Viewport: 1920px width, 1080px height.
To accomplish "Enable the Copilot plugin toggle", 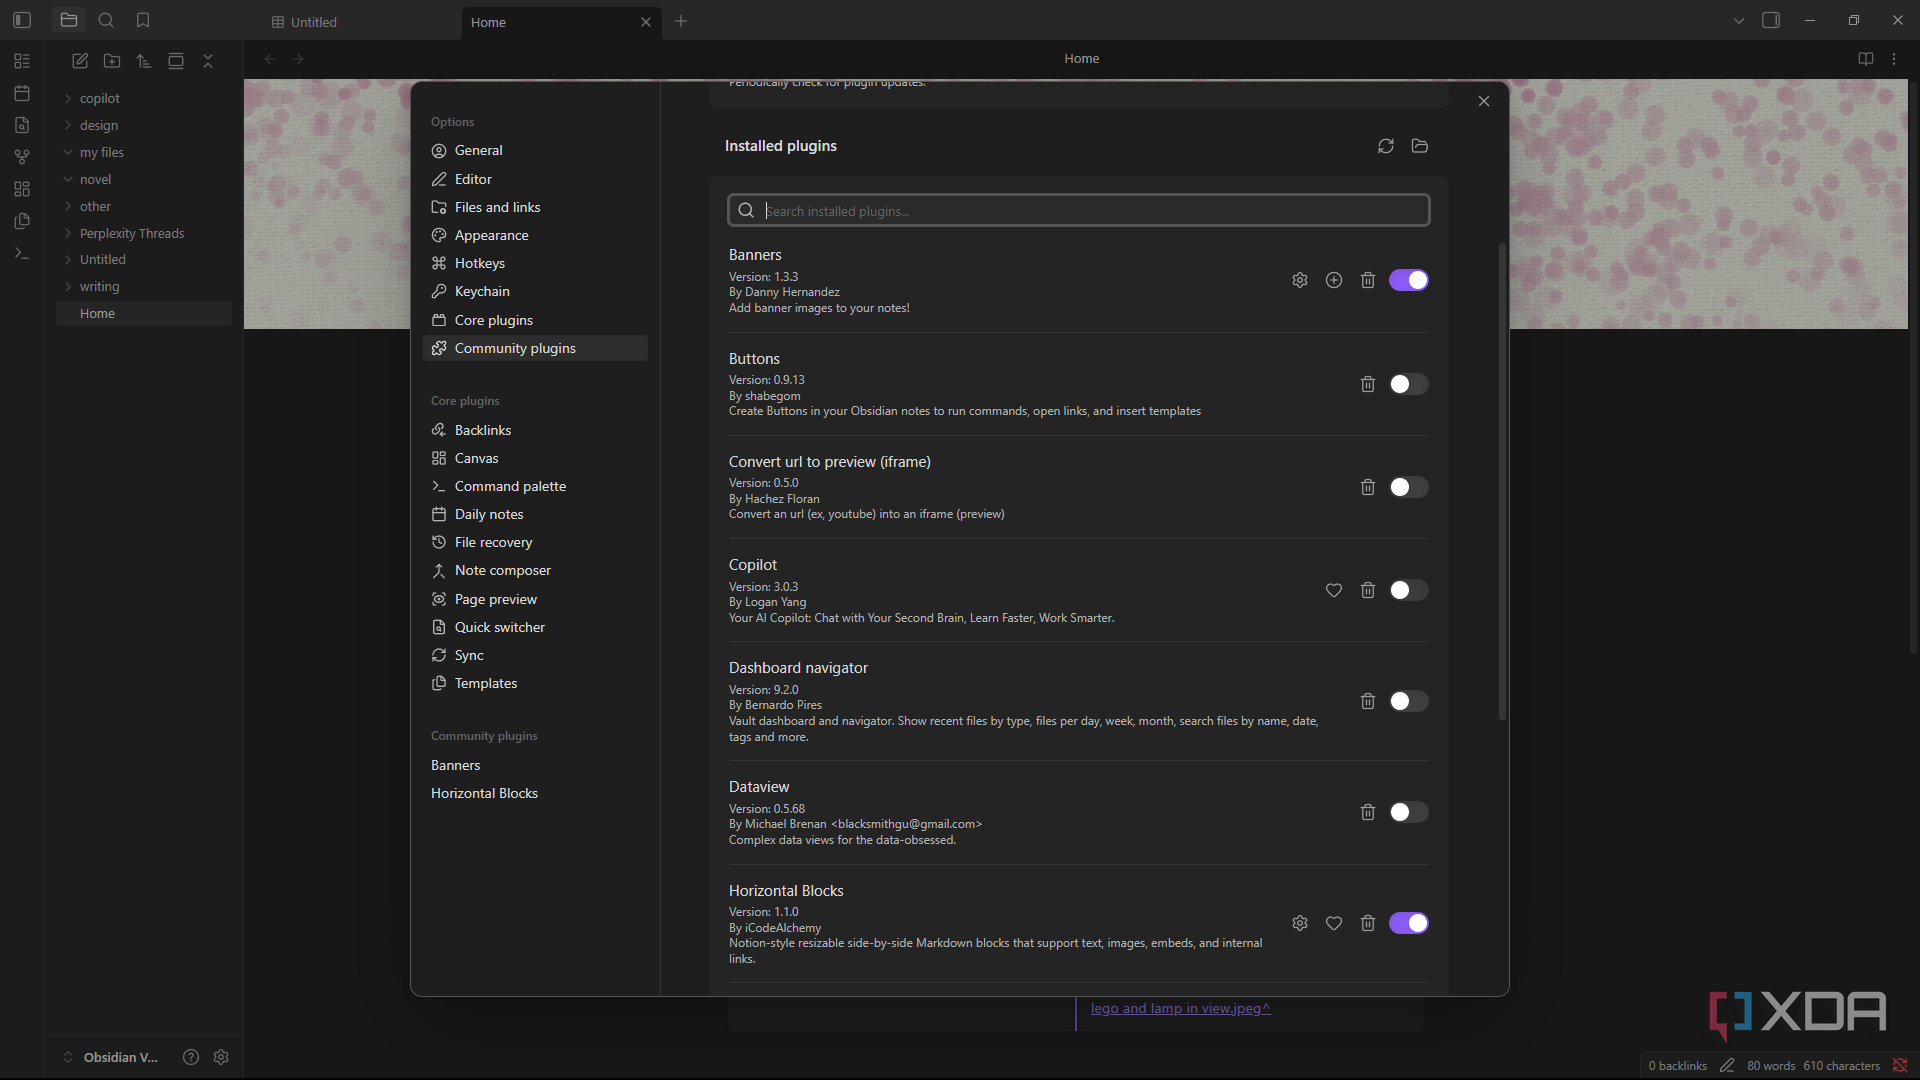I will [1409, 590].
